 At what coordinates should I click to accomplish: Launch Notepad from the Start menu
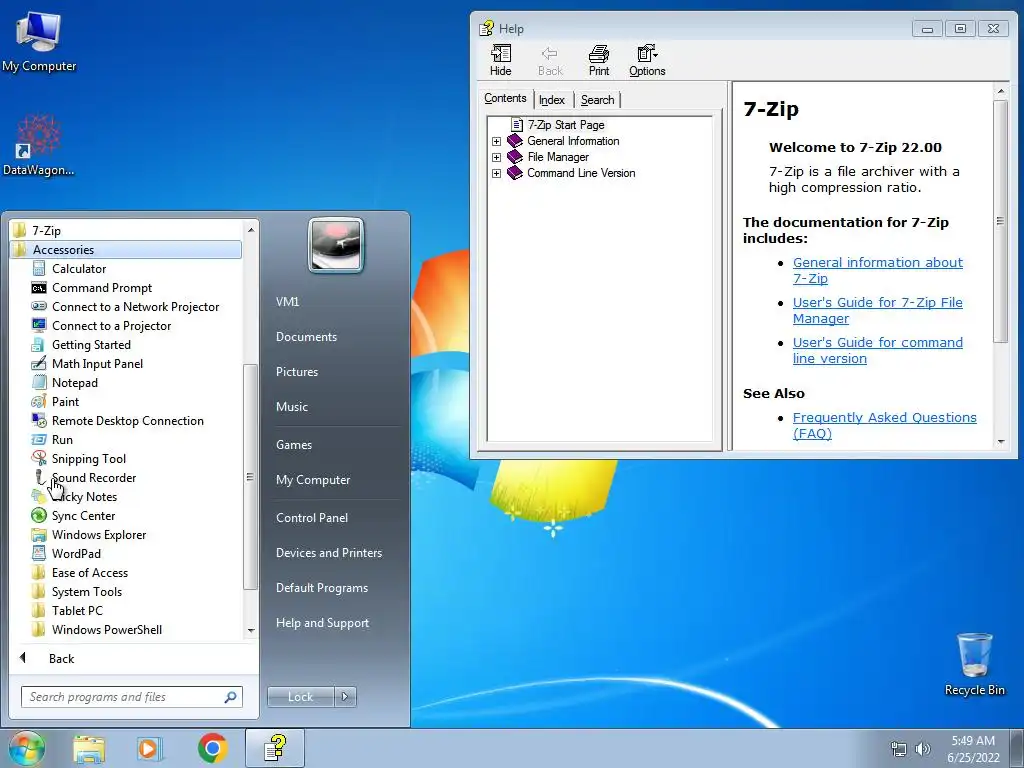point(74,382)
